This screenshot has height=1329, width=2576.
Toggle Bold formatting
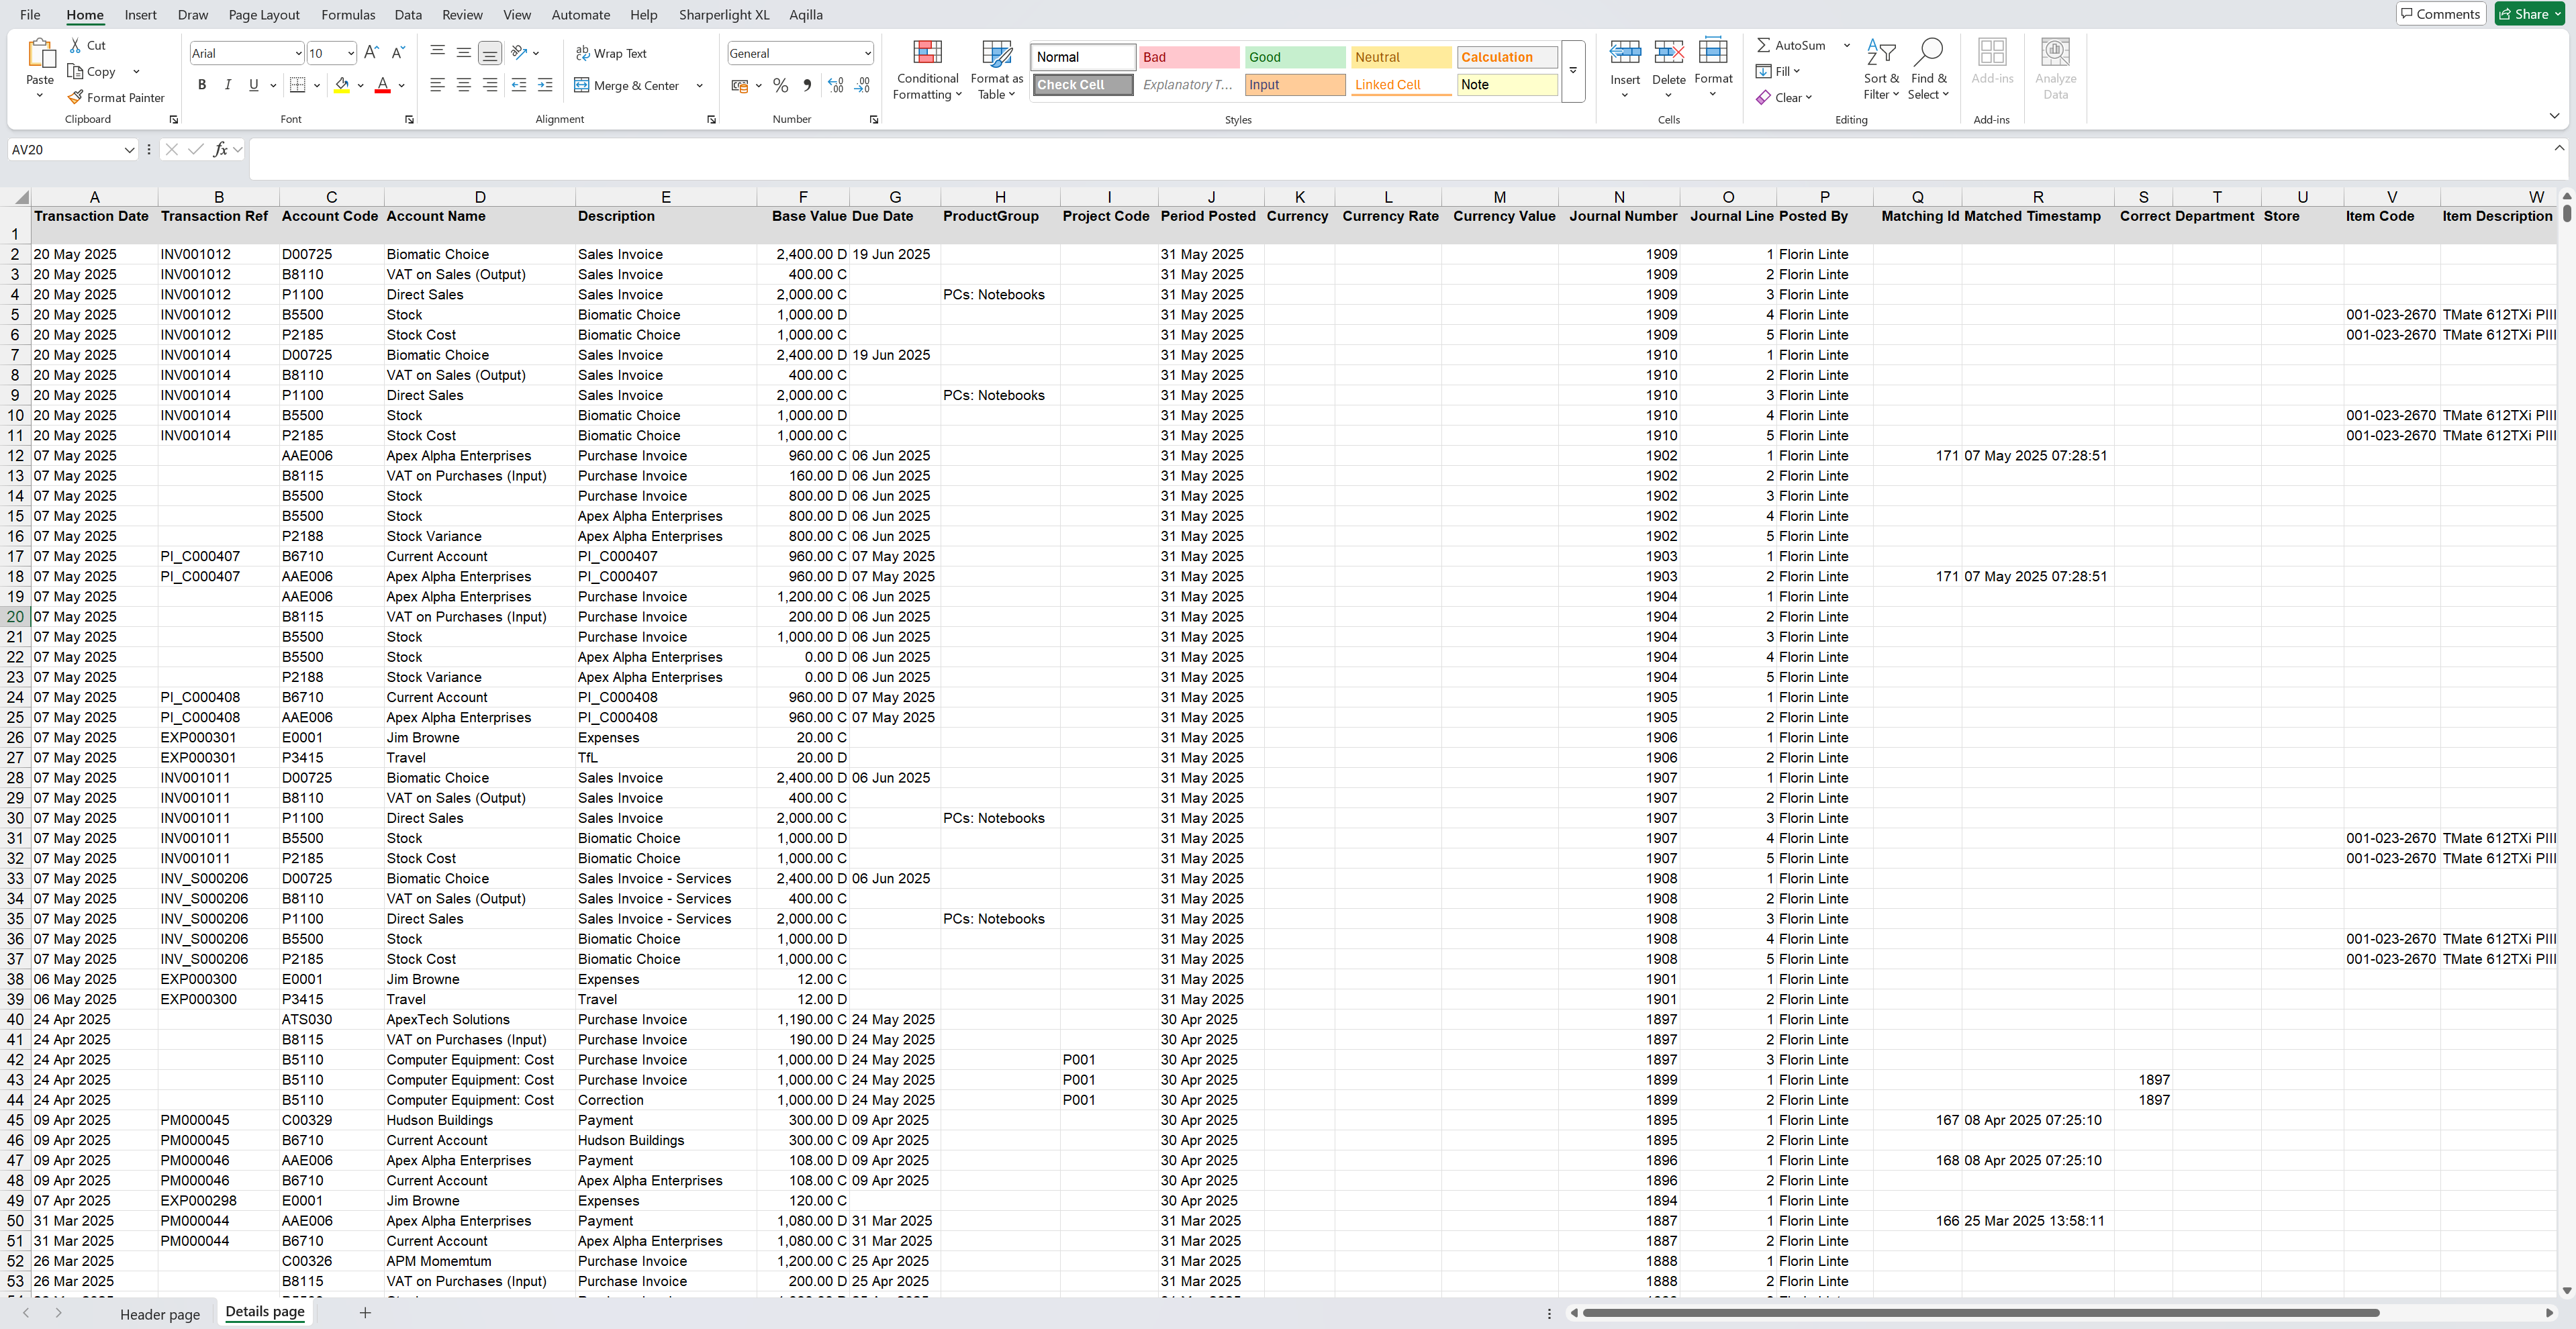(x=202, y=85)
